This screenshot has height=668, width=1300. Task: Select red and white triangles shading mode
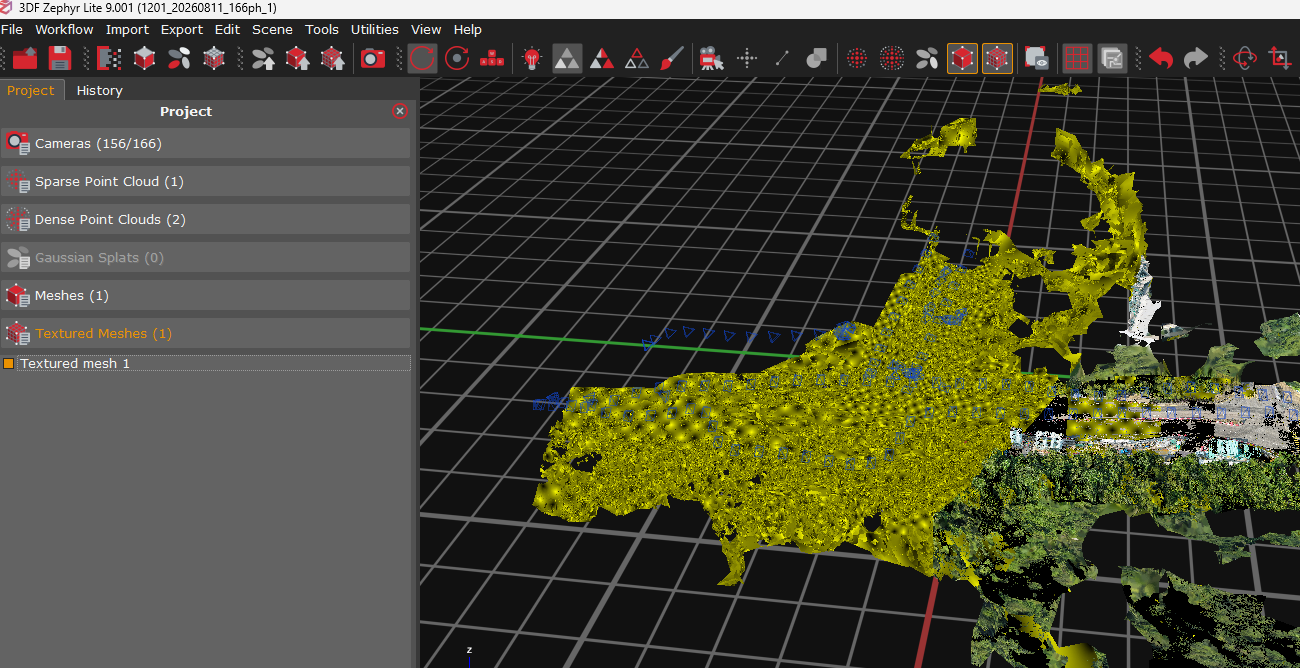[x=602, y=58]
